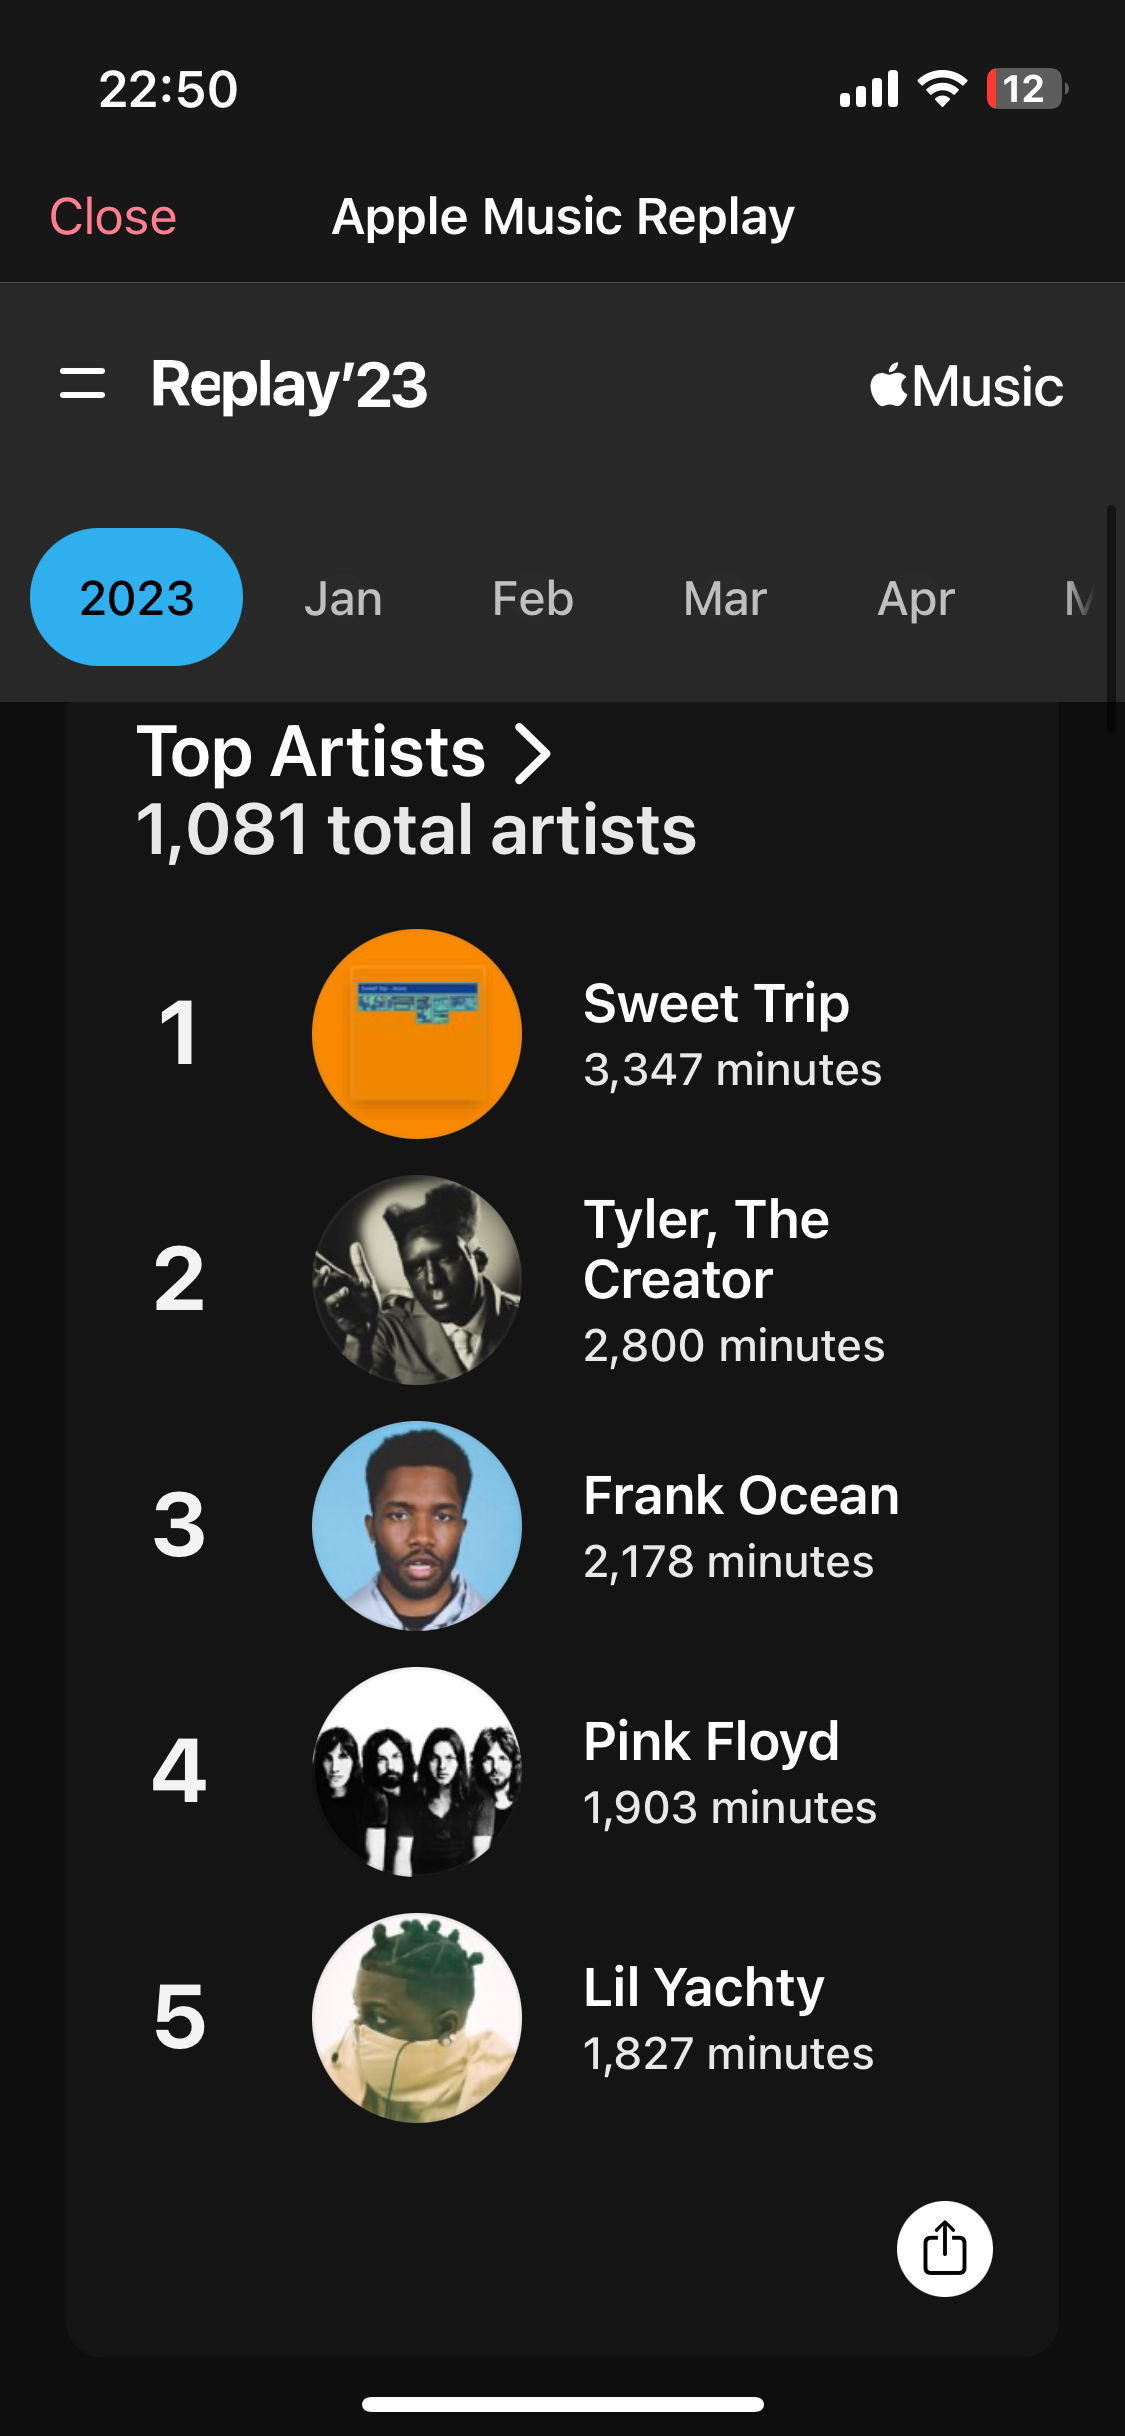Open Lil Yachty artist photo

click(x=417, y=2018)
